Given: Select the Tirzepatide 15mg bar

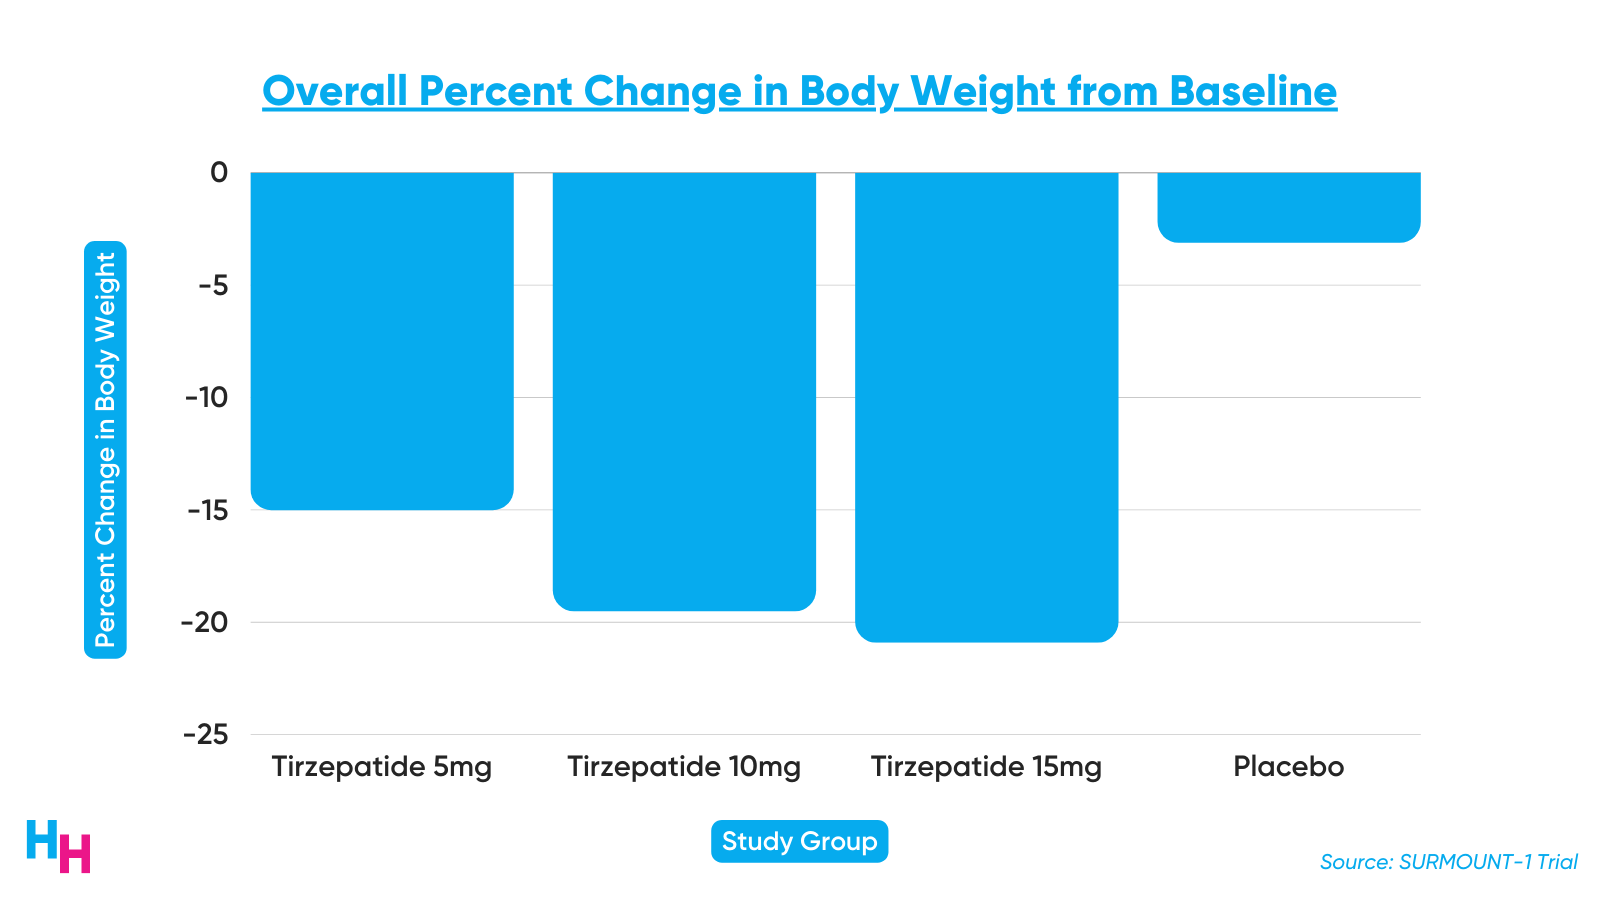Looking at the screenshot, I should coord(986,405).
